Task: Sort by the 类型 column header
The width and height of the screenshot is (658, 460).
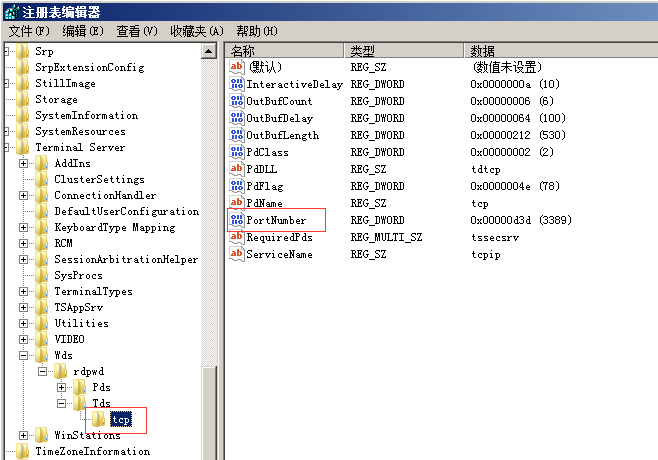Action: point(404,51)
